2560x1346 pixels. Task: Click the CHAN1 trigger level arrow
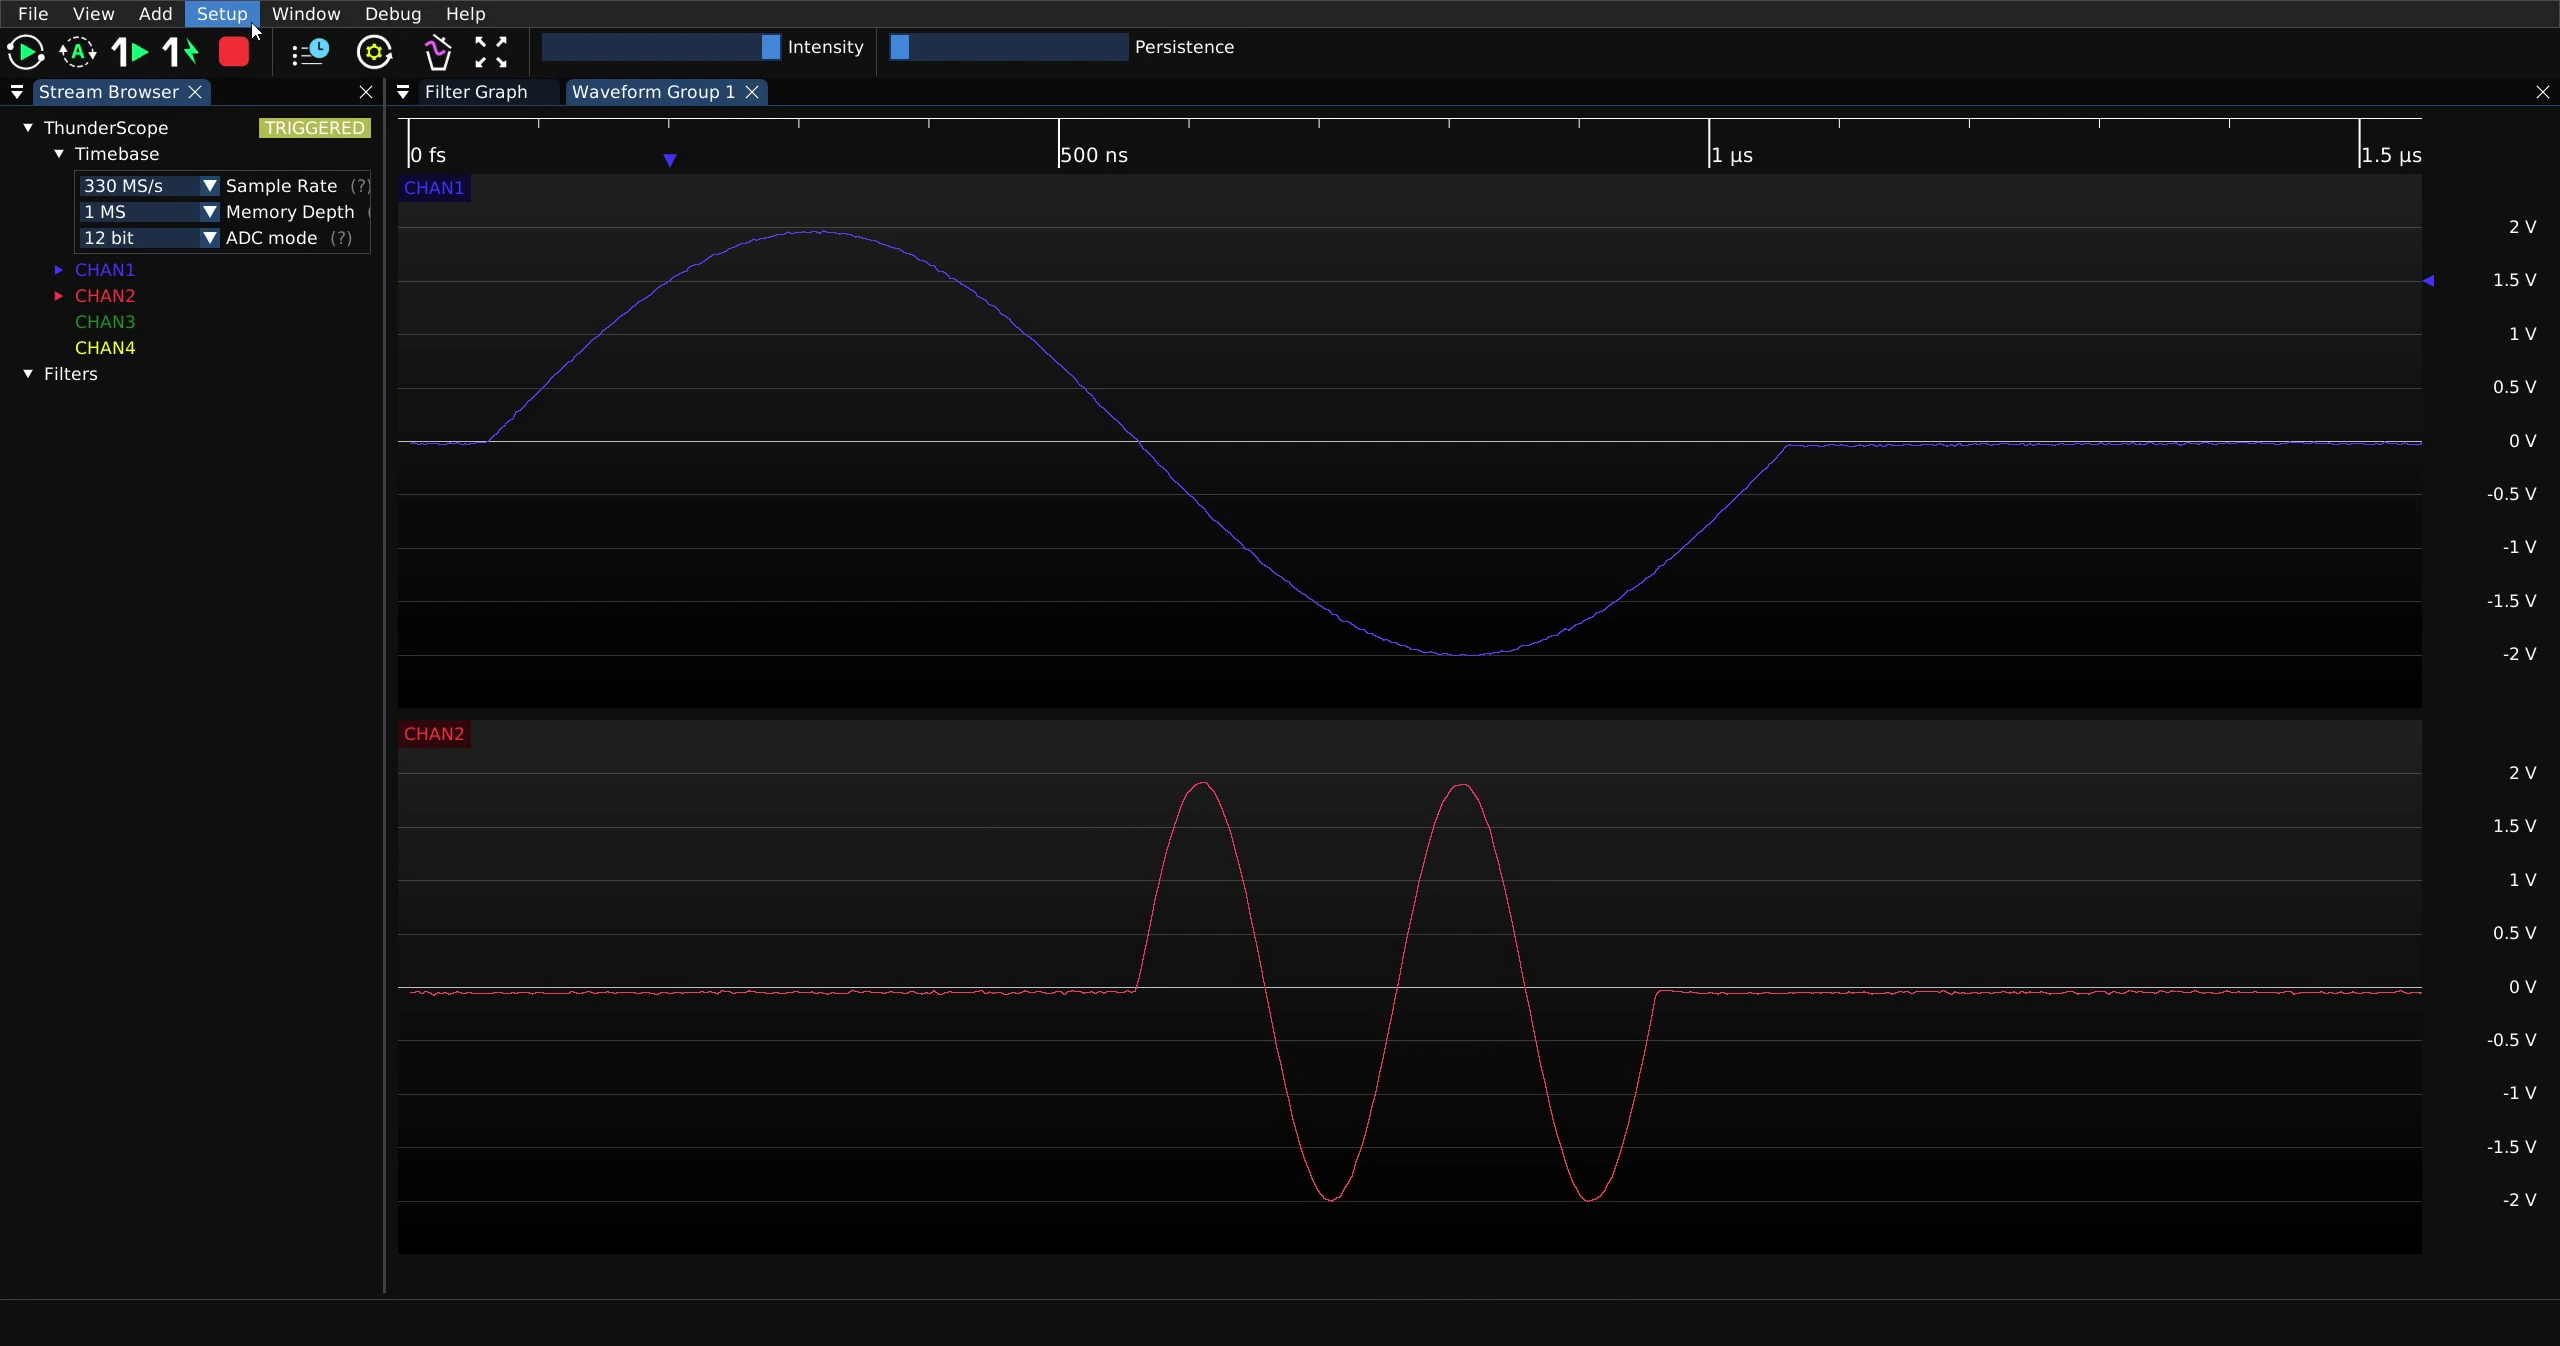[2429, 281]
